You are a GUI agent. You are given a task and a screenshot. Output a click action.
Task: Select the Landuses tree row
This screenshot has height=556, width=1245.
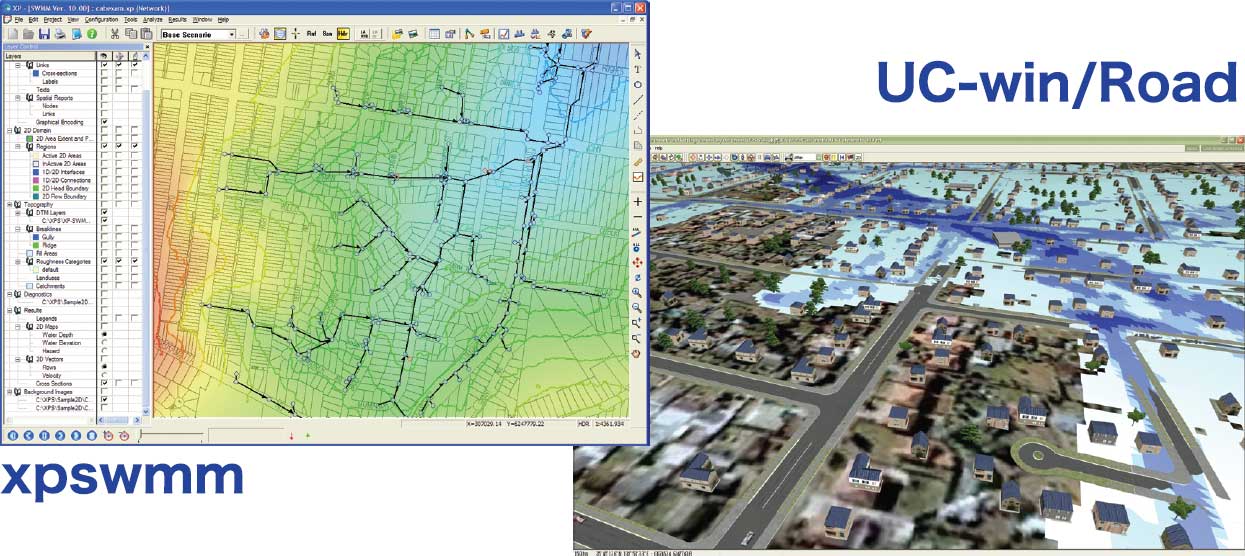[50, 277]
